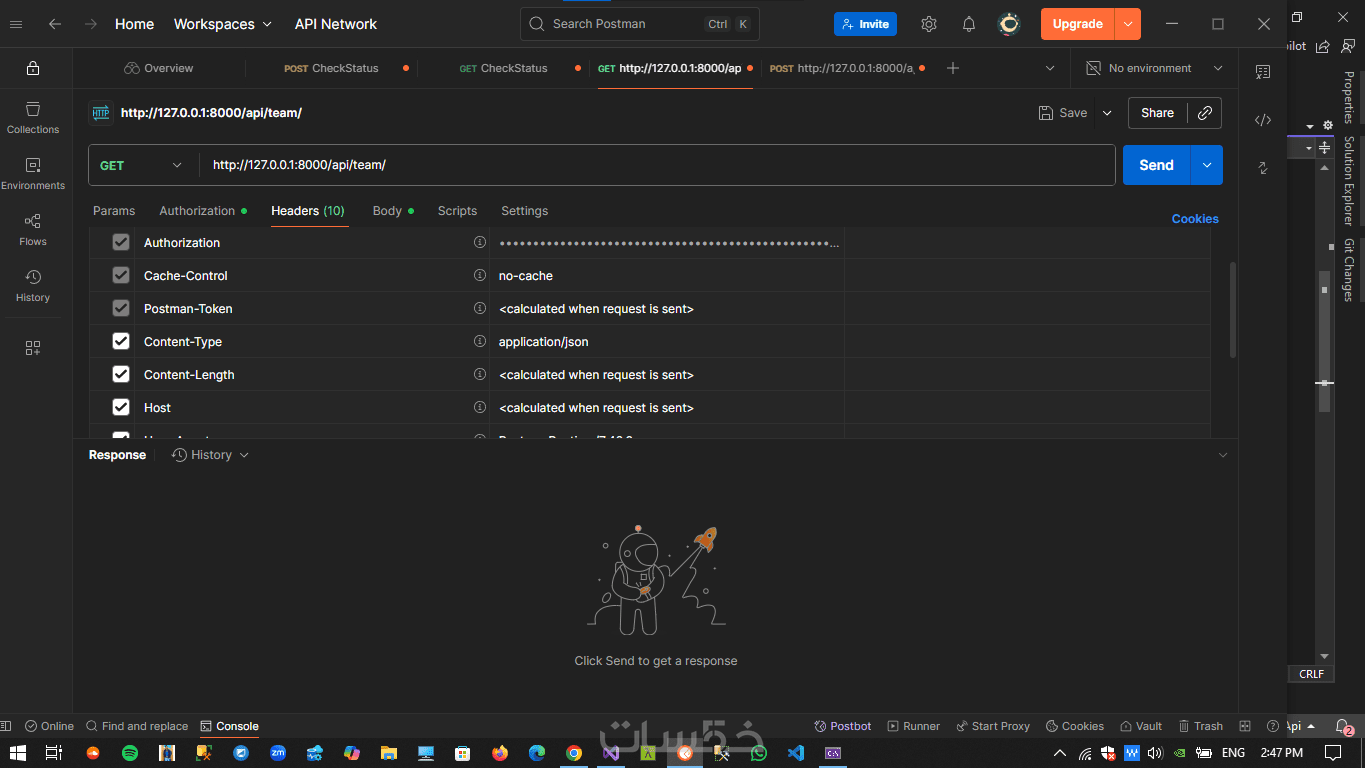Open the new tab with plus icon
Image resolution: width=1365 pixels, height=768 pixels.
[x=953, y=68]
